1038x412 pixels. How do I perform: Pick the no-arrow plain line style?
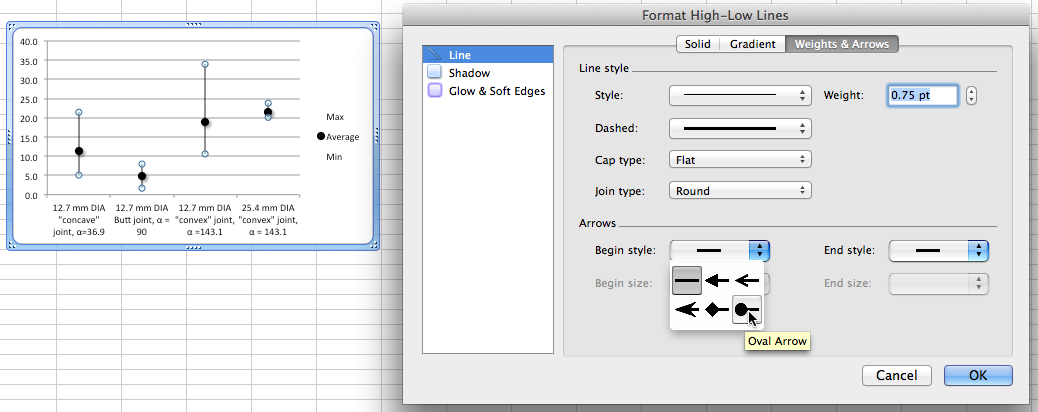pos(687,281)
